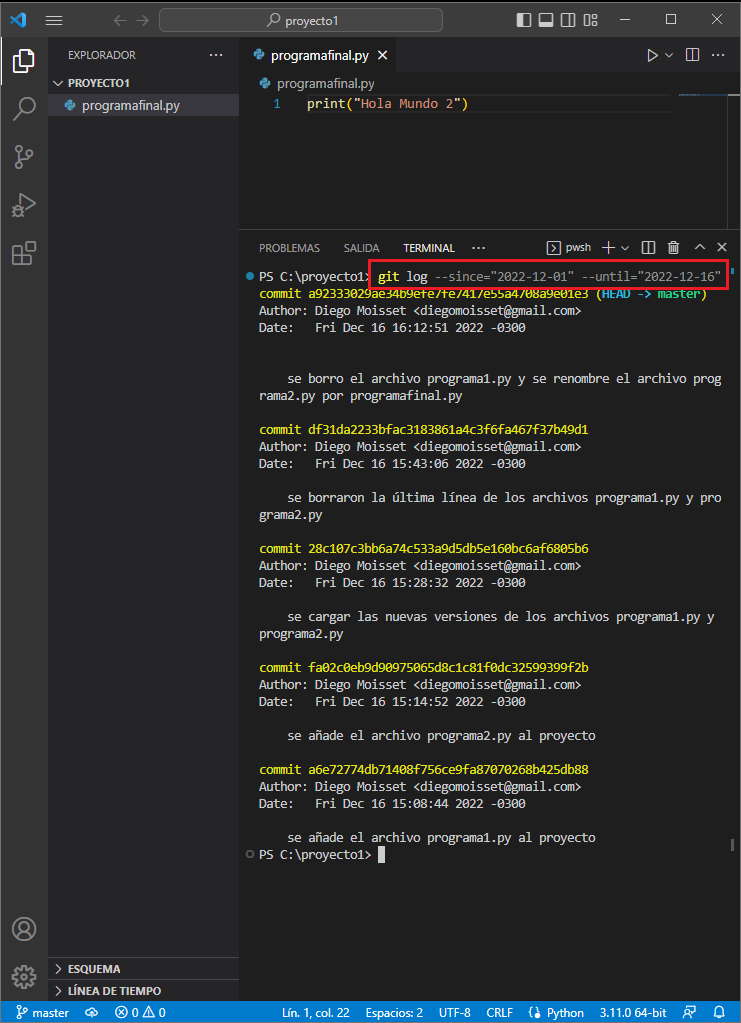Change line endings via CRLF status item
The image size is (741, 1023).
[499, 1013]
